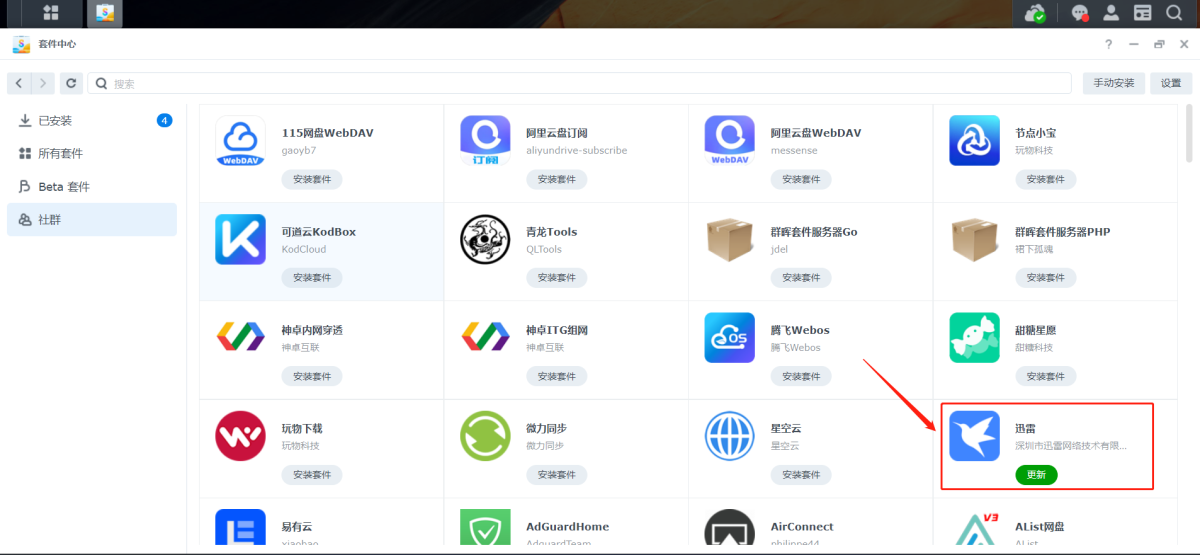Viewport: 1200px width, 555px height.
Task: Install the 节点小宝 package
Action: 1046,179
